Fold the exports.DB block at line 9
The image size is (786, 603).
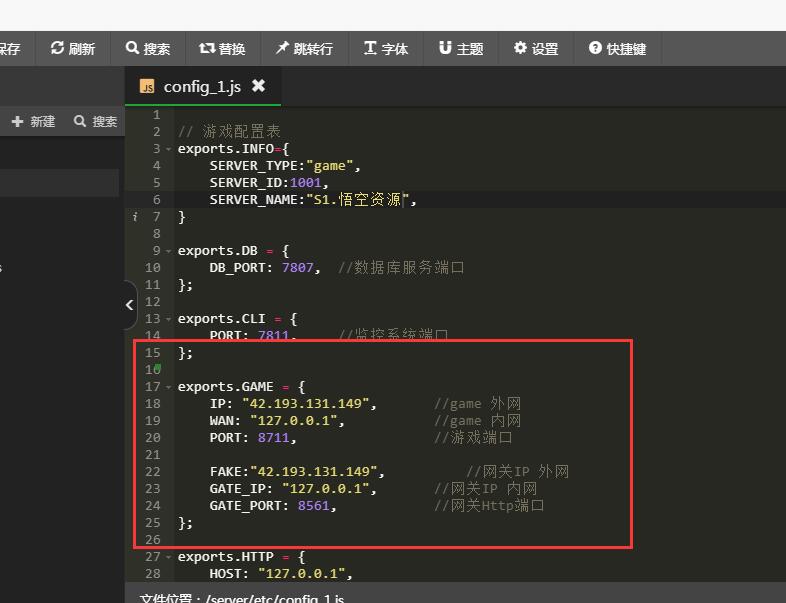click(x=169, y=251)
